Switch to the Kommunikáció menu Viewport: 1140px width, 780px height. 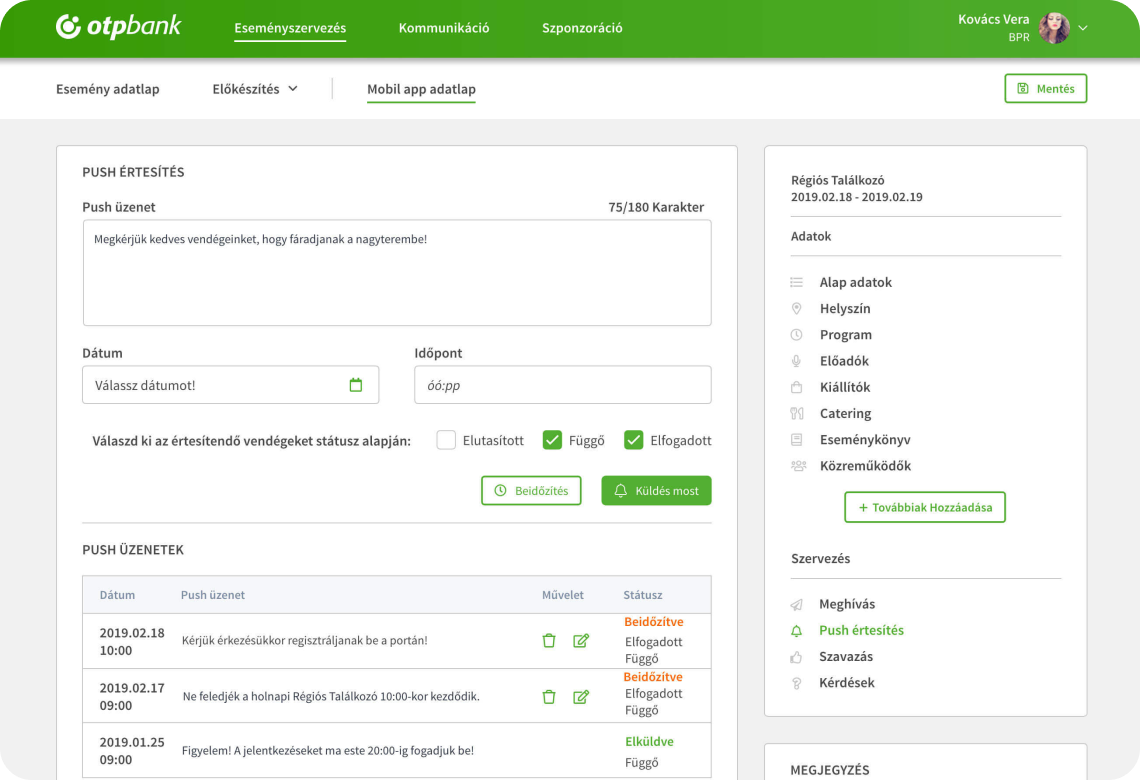(443, 28)
